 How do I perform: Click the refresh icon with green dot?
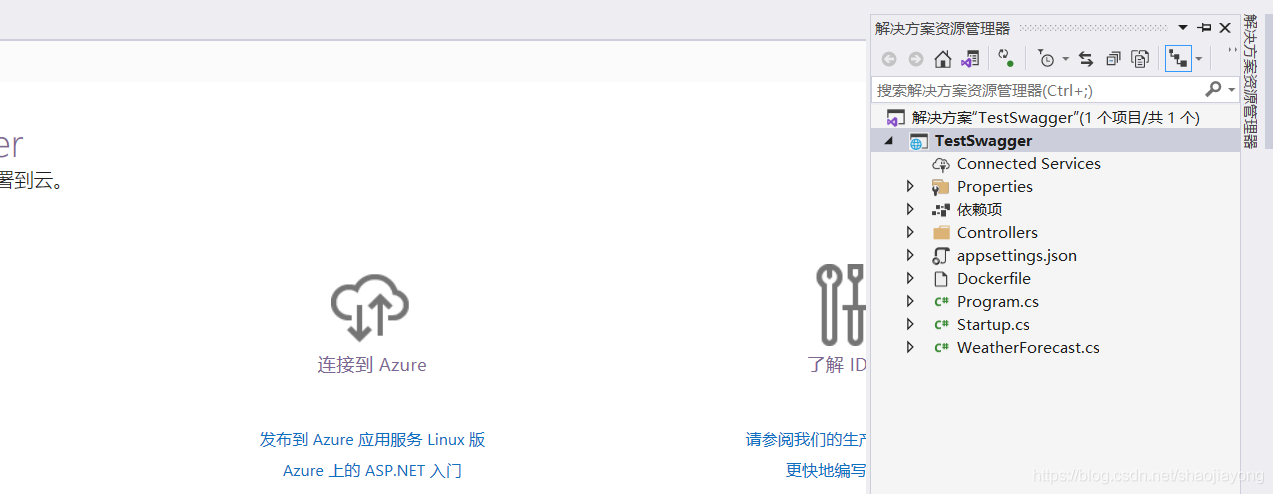pyautogui.click(x=1006, y=58)
